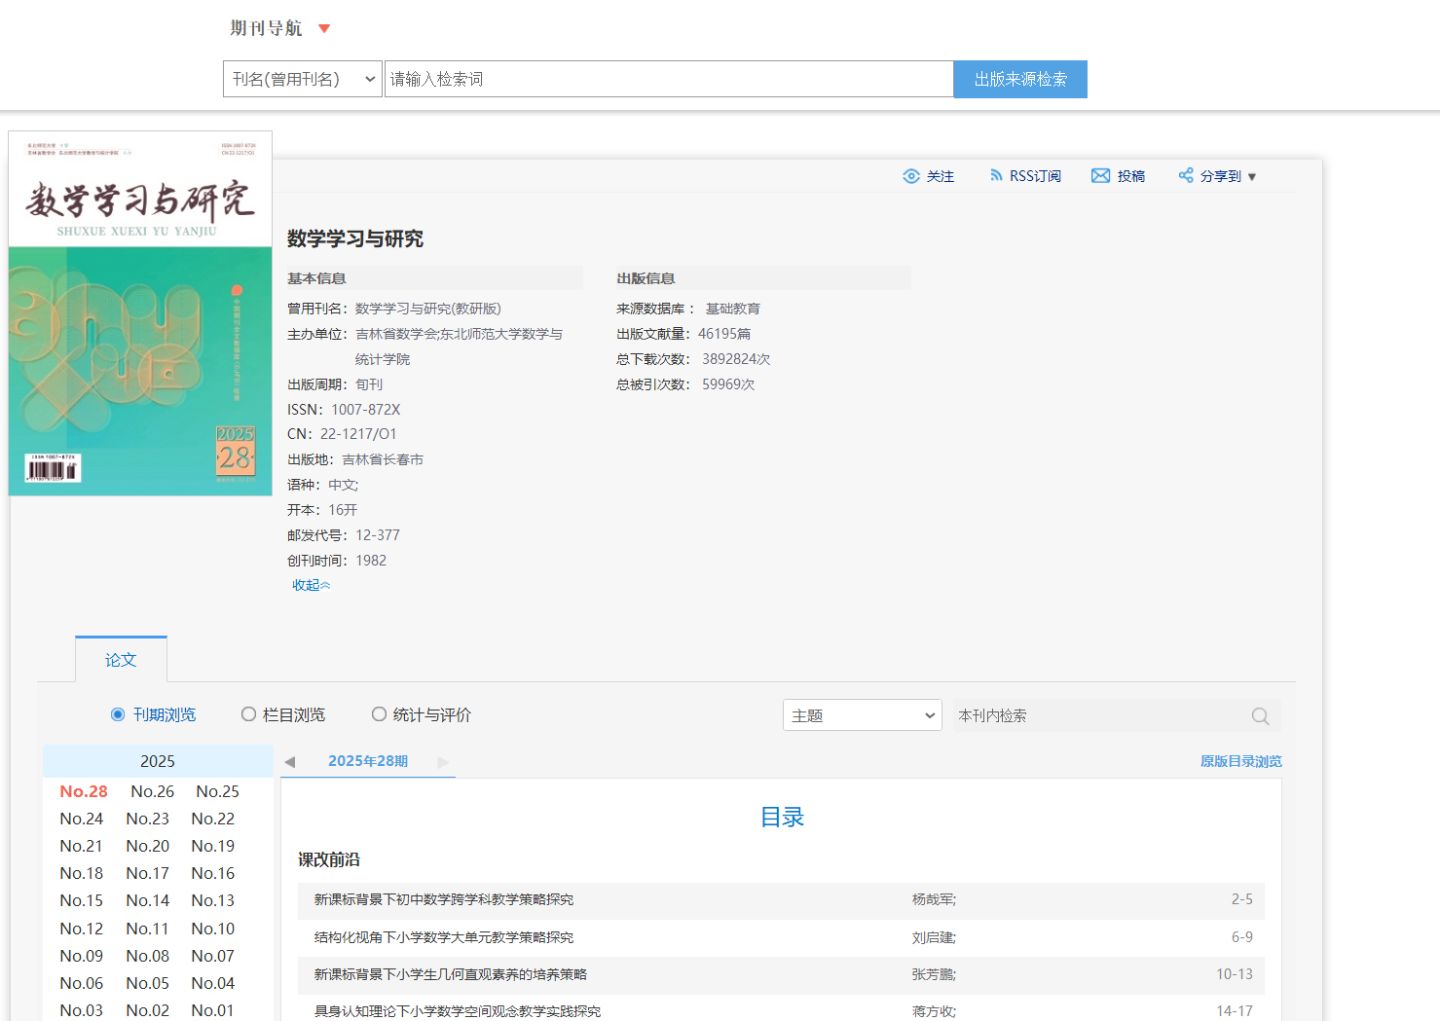Open the 原版目录浏览 link
Image resolution: width=1440 pixels, height=1021 pixels.
click(x=1240, y=762)
